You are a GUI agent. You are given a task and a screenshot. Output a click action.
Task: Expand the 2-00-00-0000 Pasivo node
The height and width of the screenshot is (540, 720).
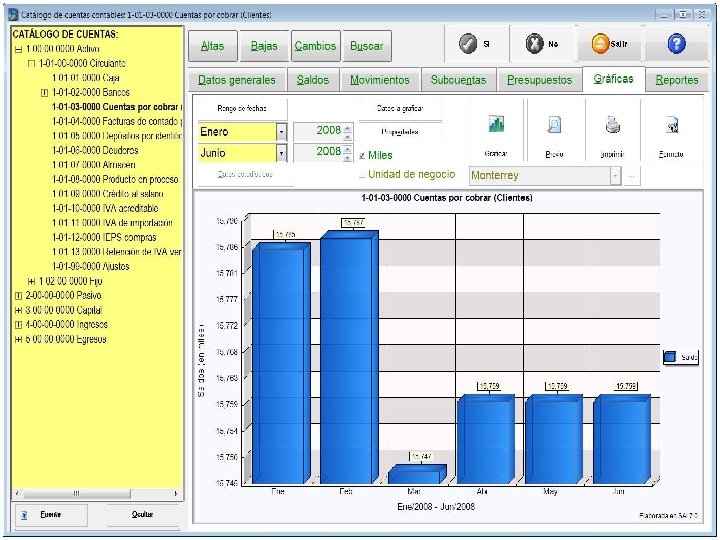pos(18,296)
